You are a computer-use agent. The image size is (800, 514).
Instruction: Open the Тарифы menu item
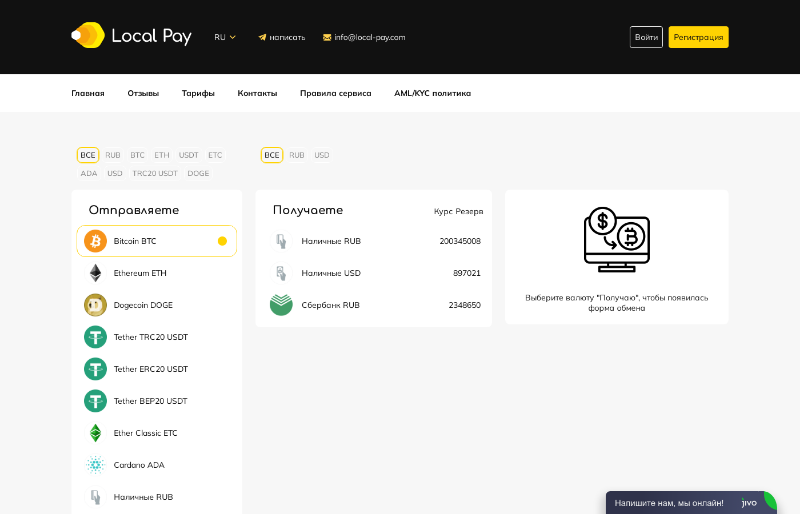click(198, 93)
